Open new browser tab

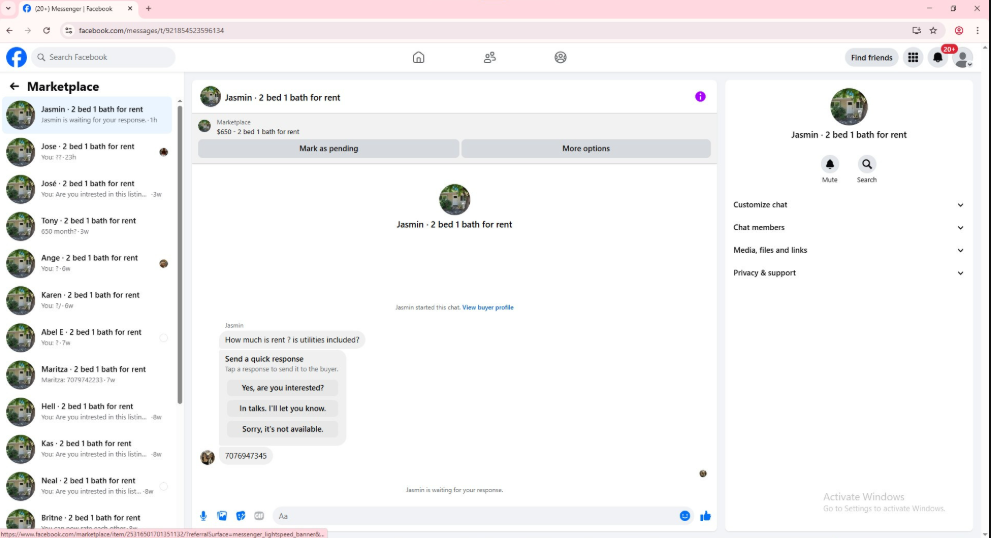(x=149, y=9)
